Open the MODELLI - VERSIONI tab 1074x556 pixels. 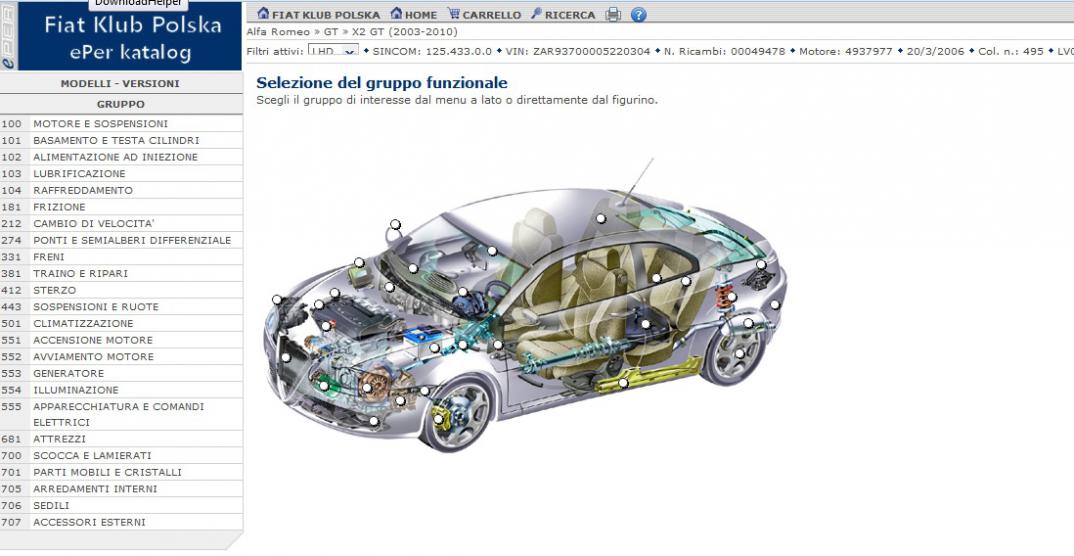pyautogui.click(x=121, y=84)
